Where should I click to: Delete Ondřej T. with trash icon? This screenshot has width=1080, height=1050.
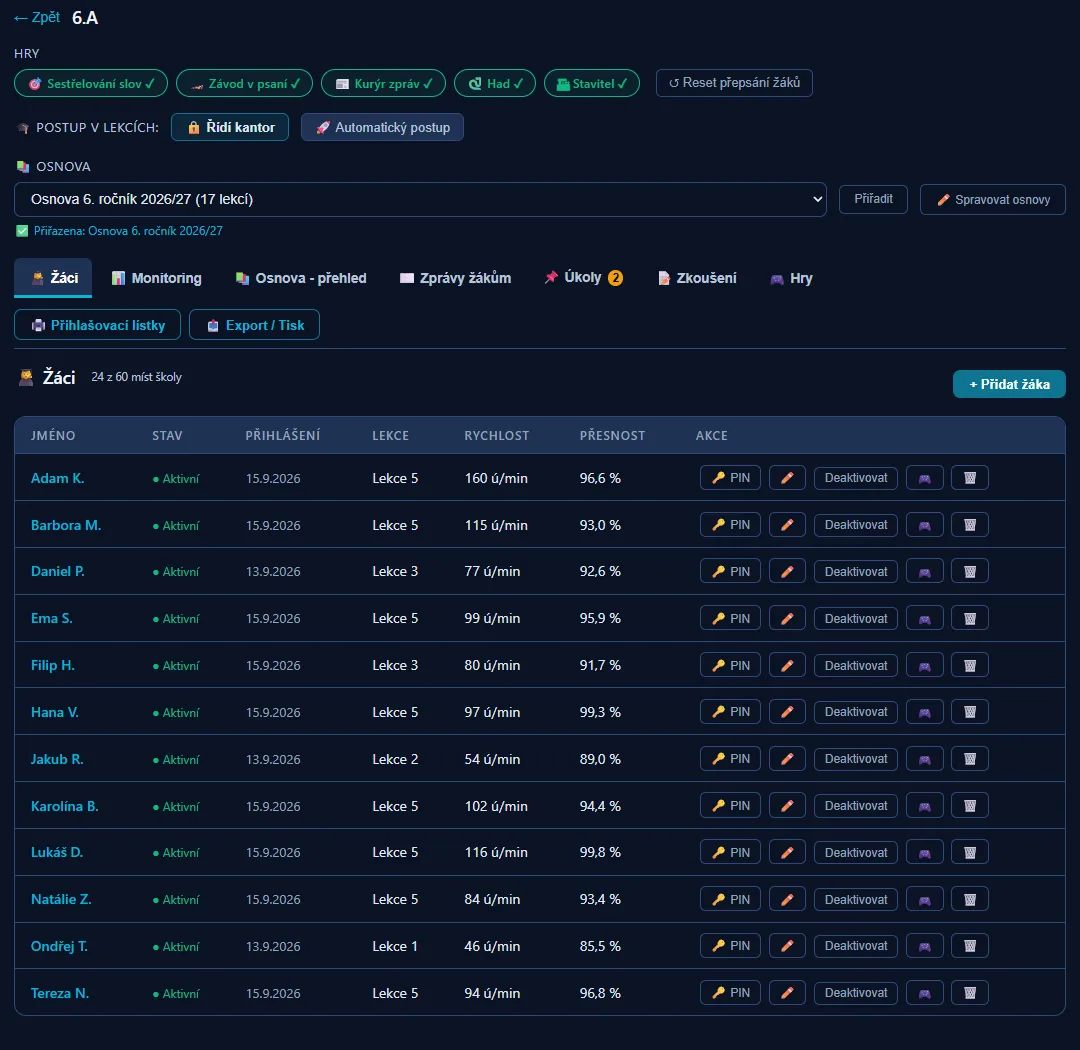click(970, 946)
